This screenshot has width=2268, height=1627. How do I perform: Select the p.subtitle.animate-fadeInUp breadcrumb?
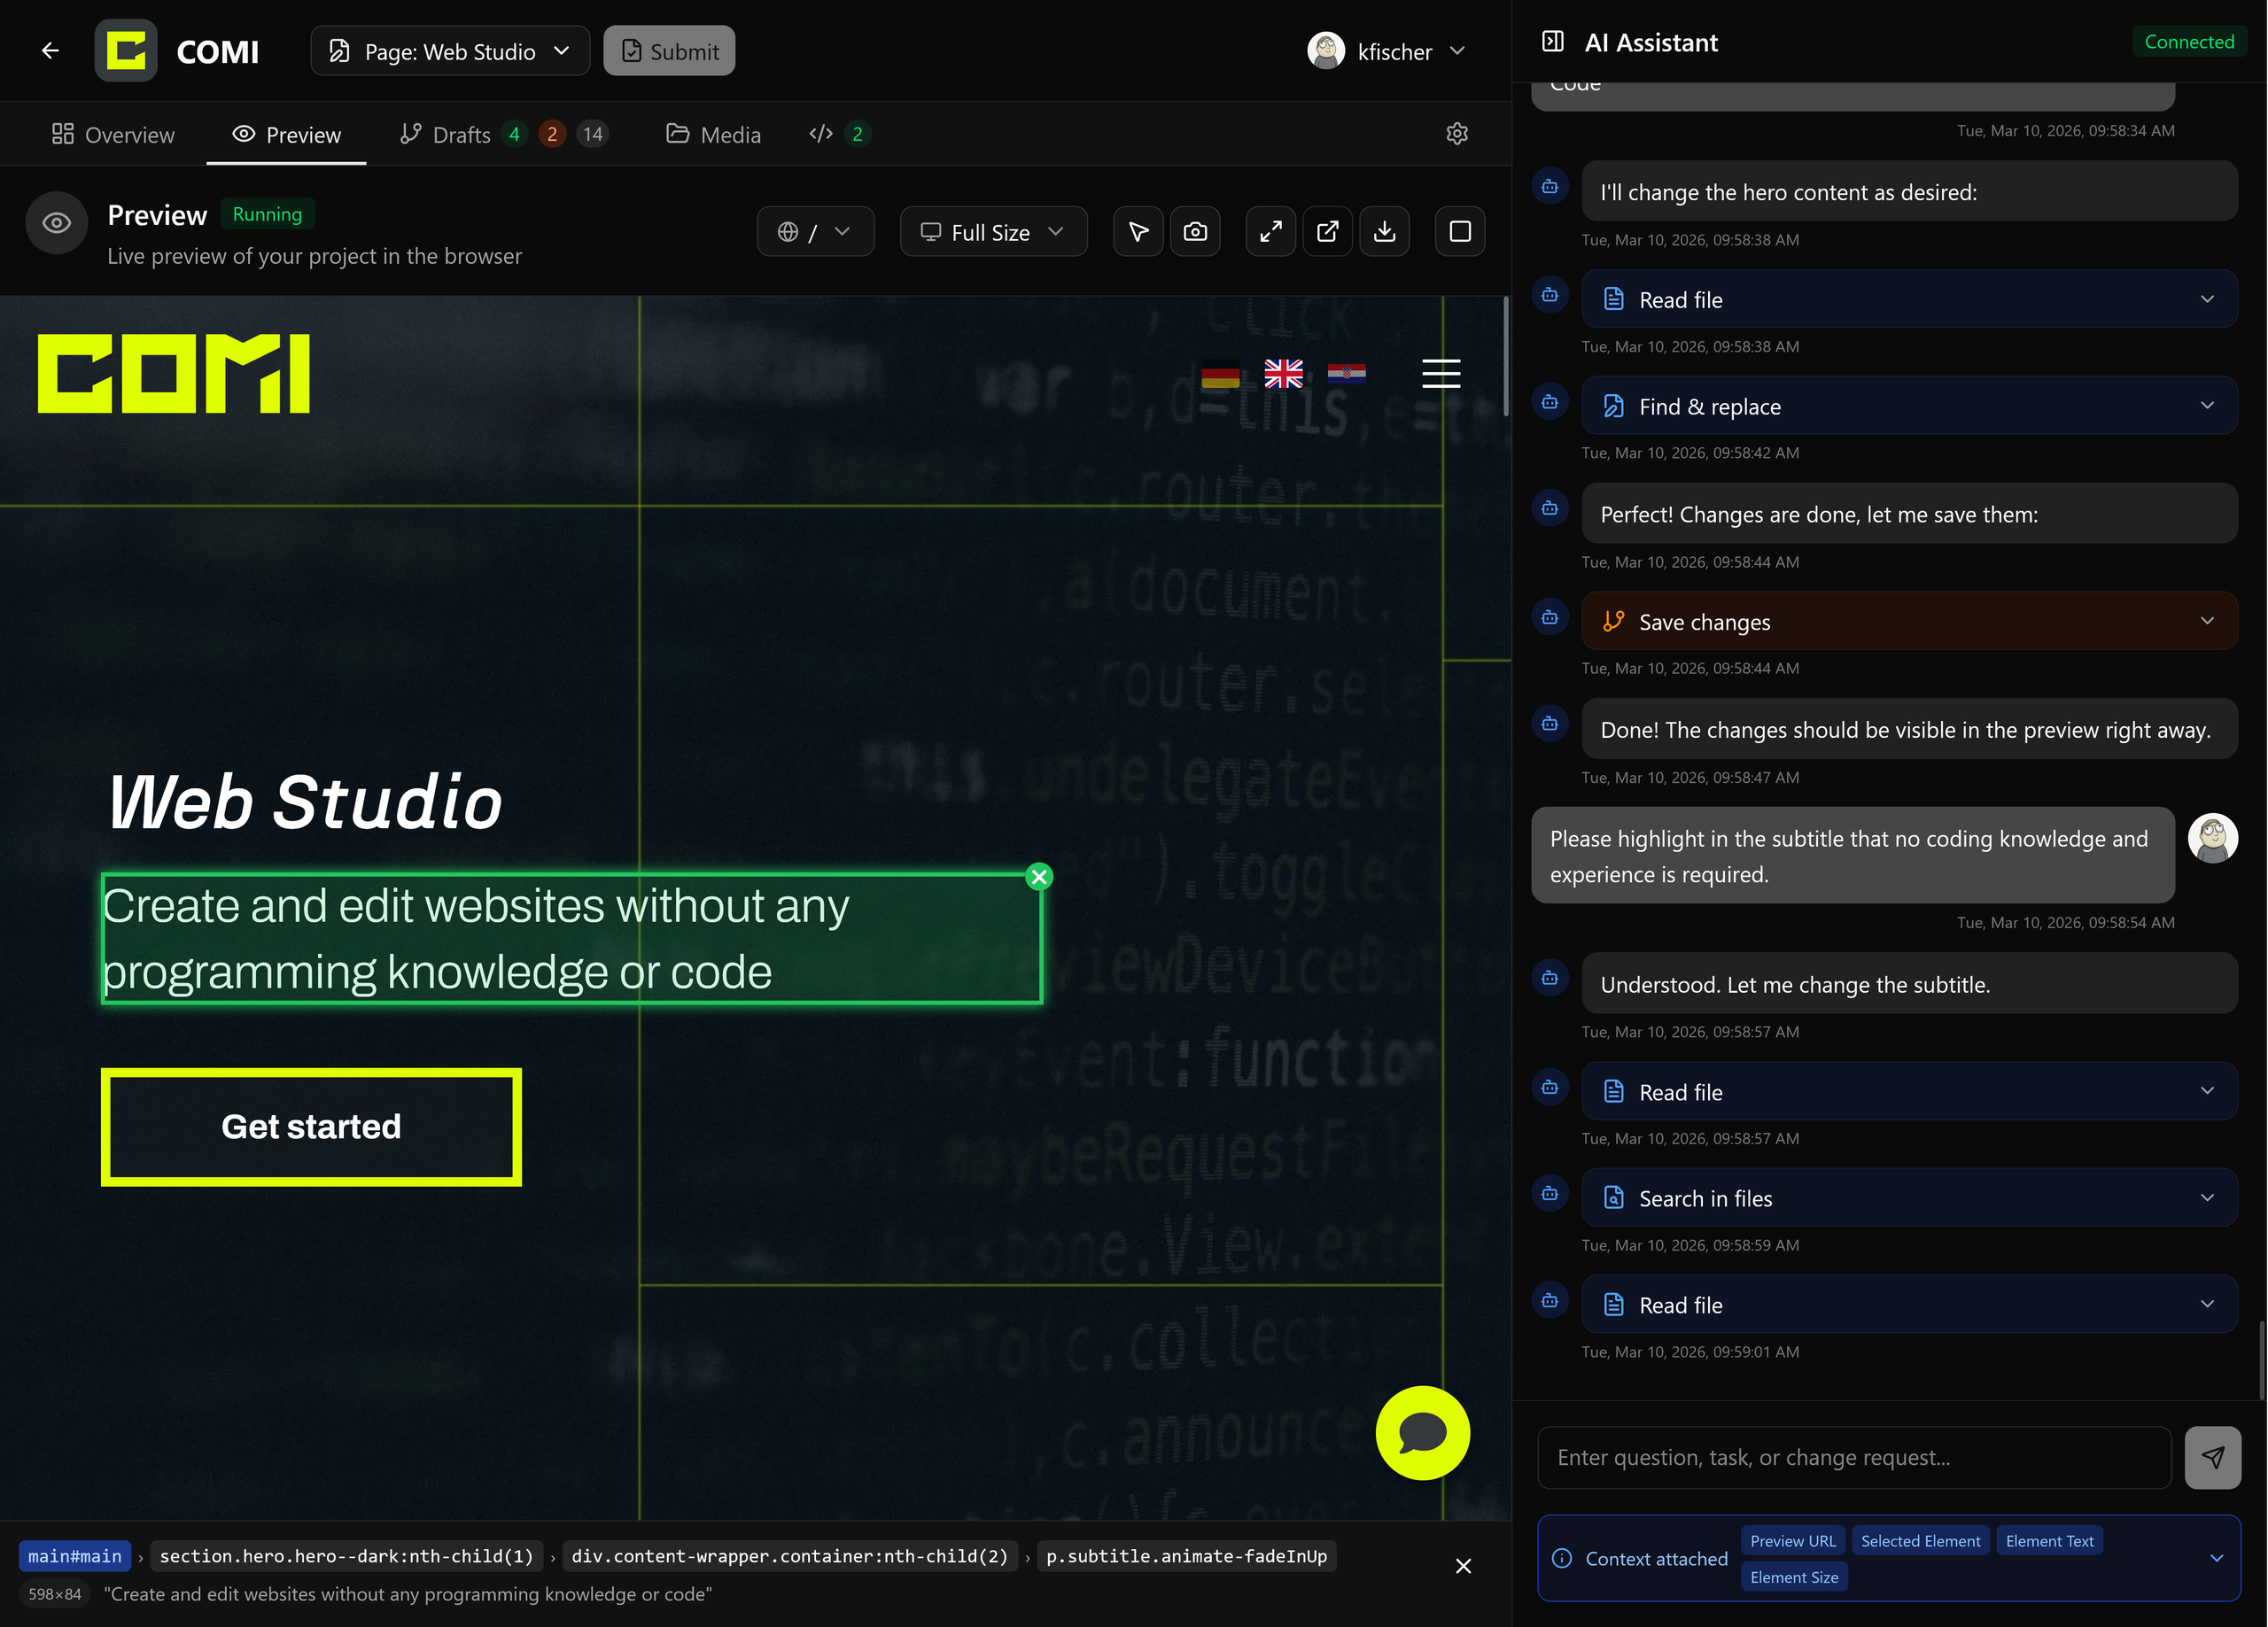1186,1556
